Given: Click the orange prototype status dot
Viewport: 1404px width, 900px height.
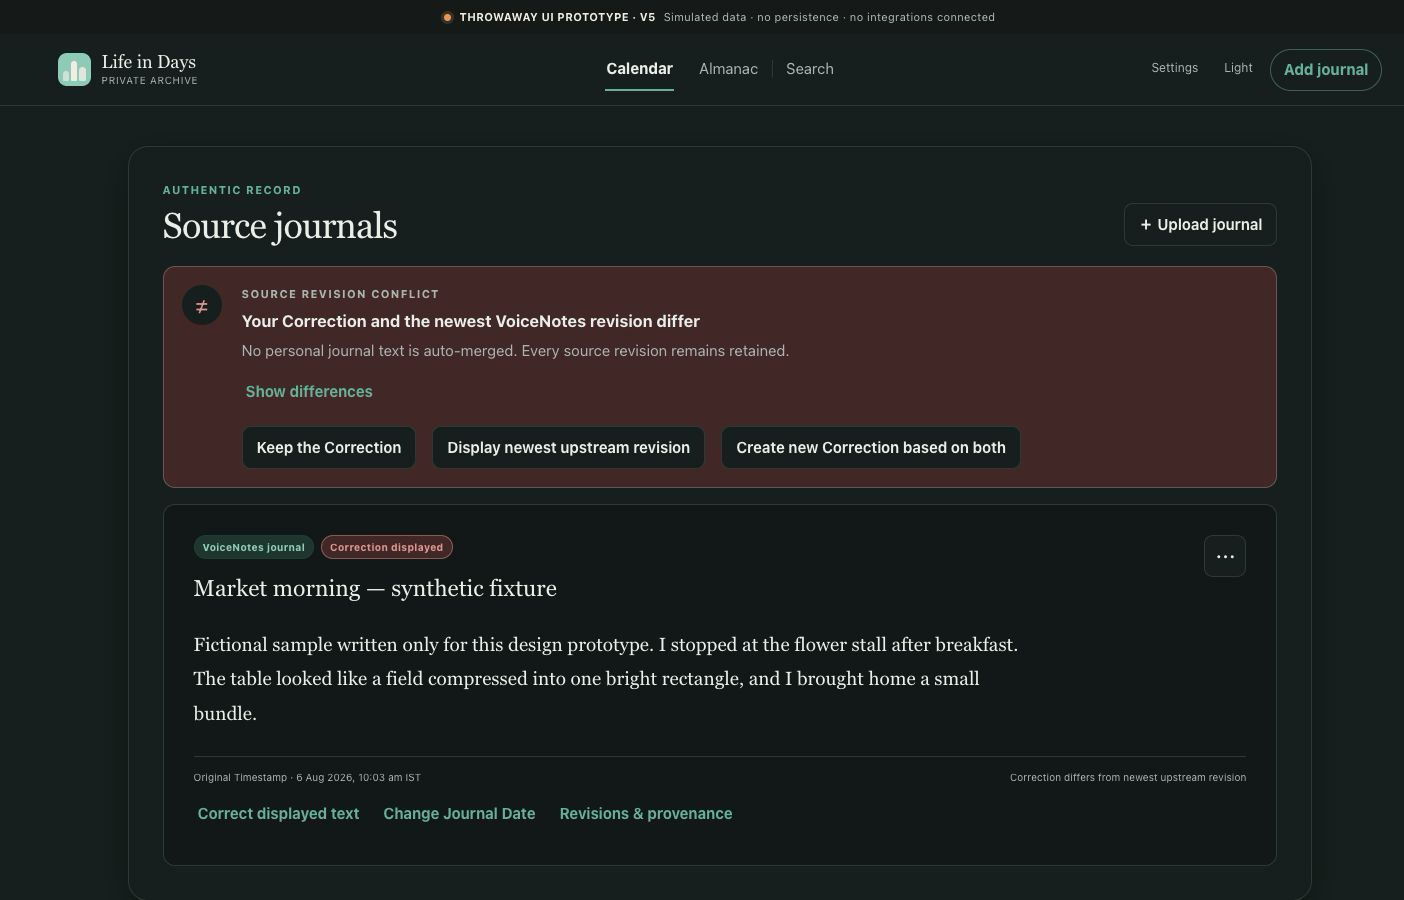Looking at the screenshot, I should [447, 17].
